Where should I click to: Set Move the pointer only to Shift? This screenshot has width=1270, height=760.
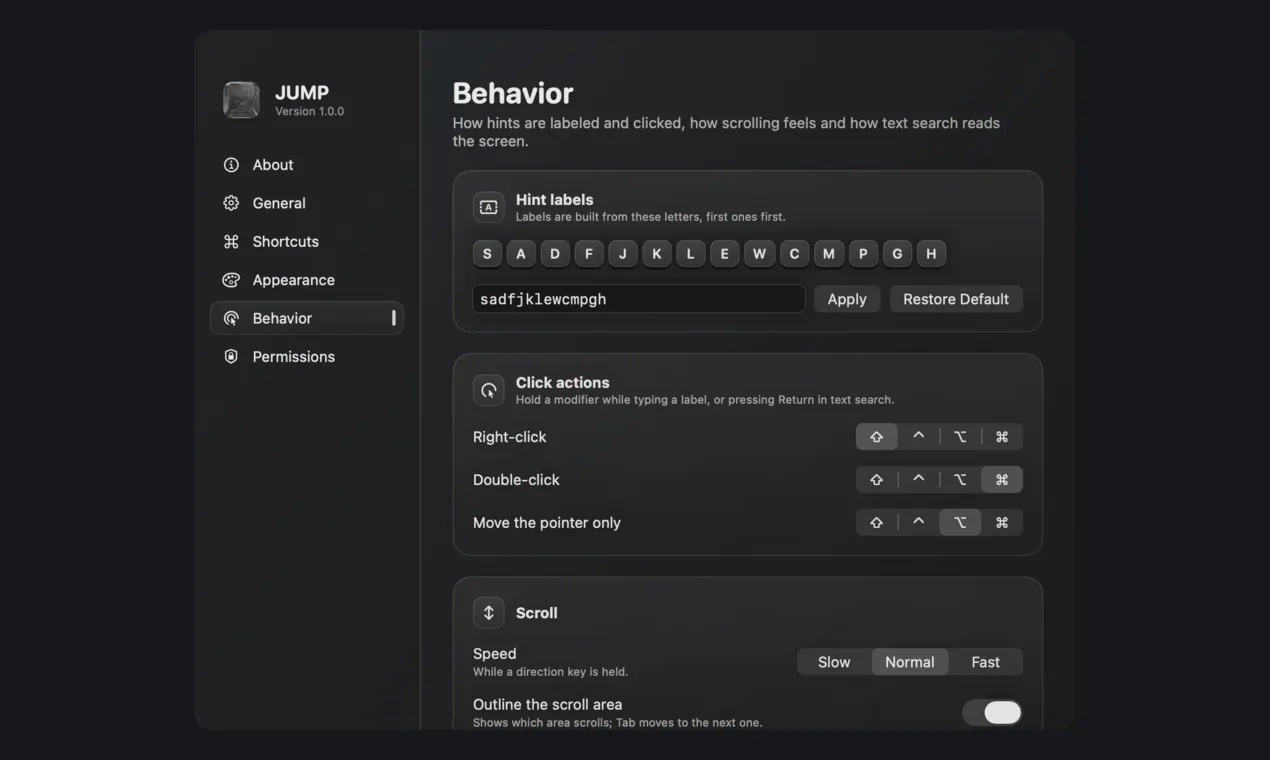click(x=877, y=523)
